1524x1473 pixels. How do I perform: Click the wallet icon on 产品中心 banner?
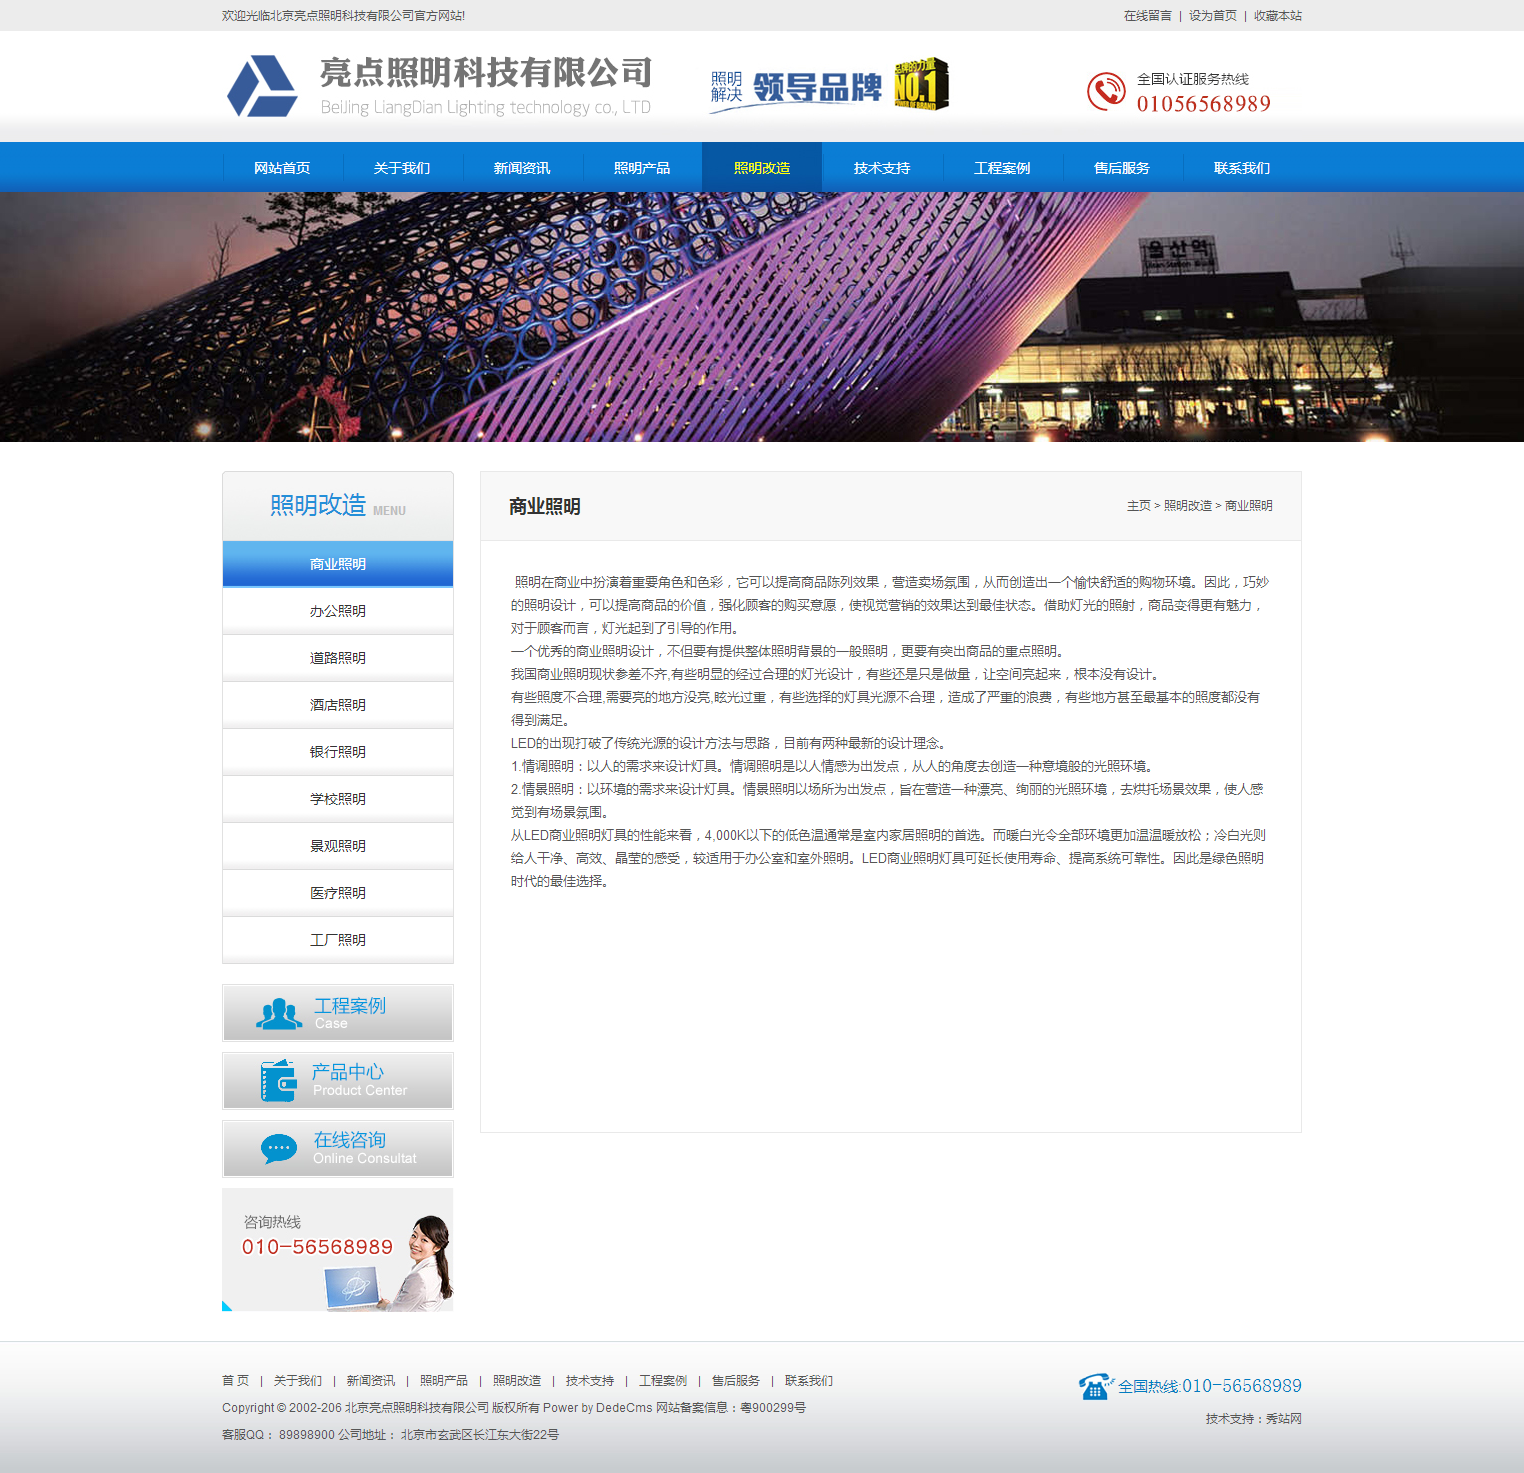pyautogui.click(x=279, y=1081)
